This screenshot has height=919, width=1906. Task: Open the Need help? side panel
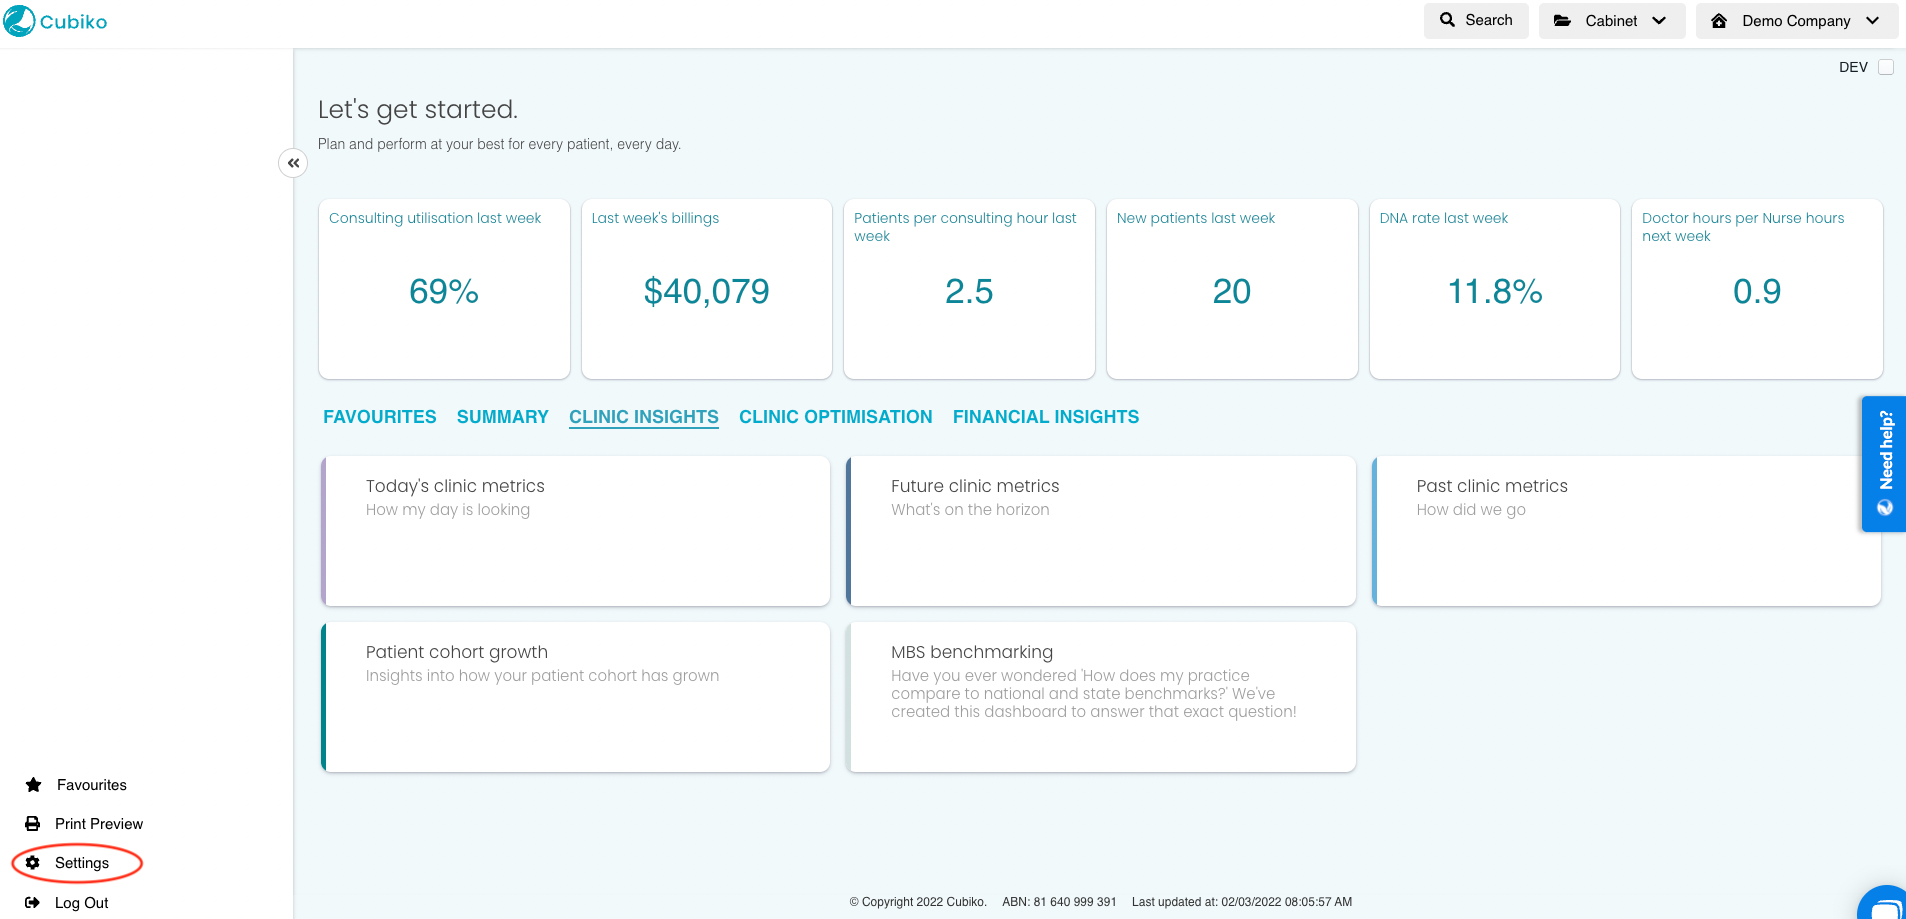1884,464
